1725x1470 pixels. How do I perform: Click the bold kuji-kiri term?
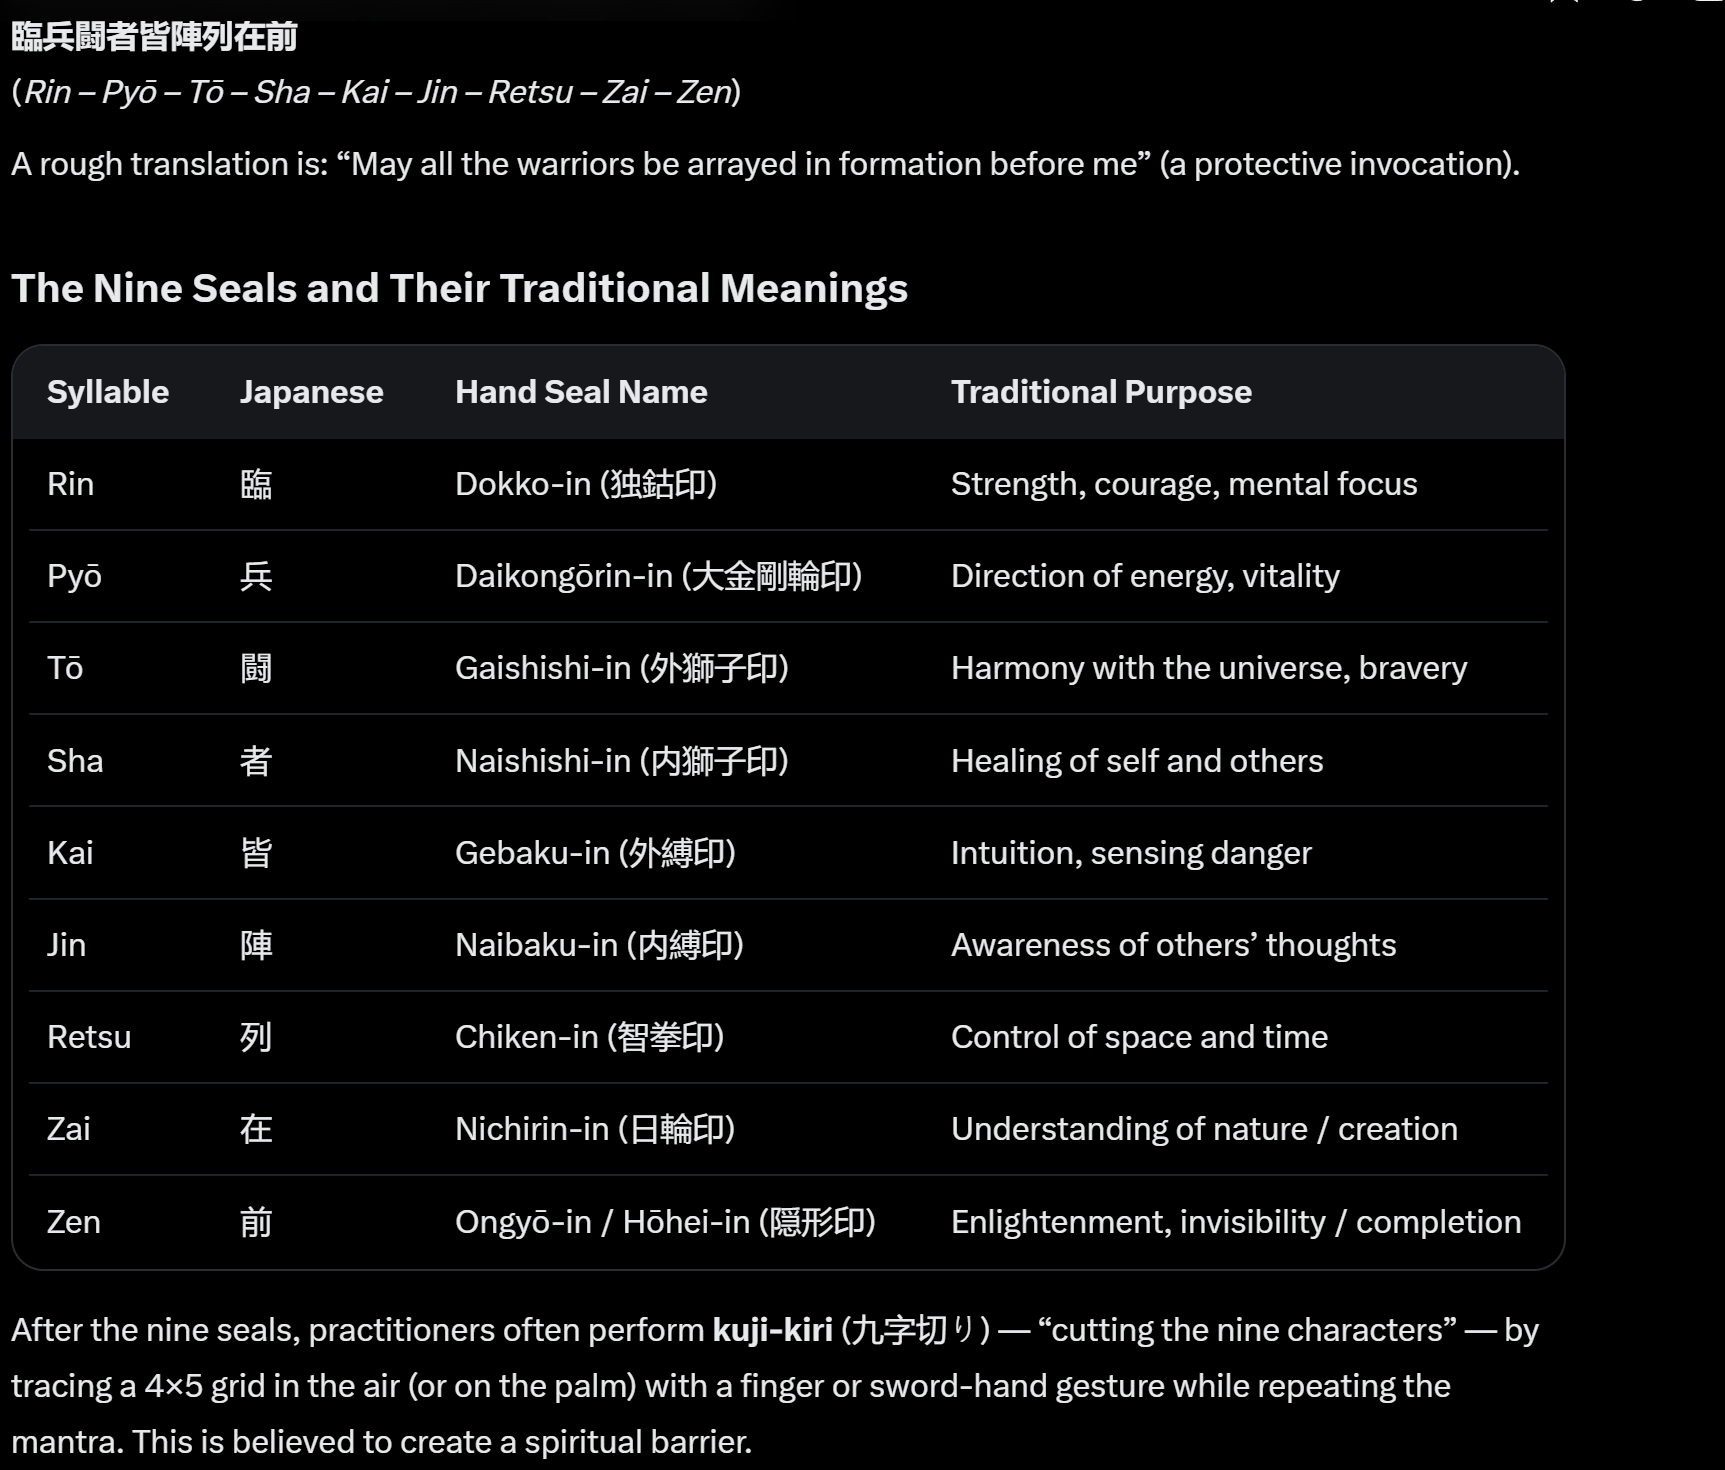click(x=772, y=1330)
